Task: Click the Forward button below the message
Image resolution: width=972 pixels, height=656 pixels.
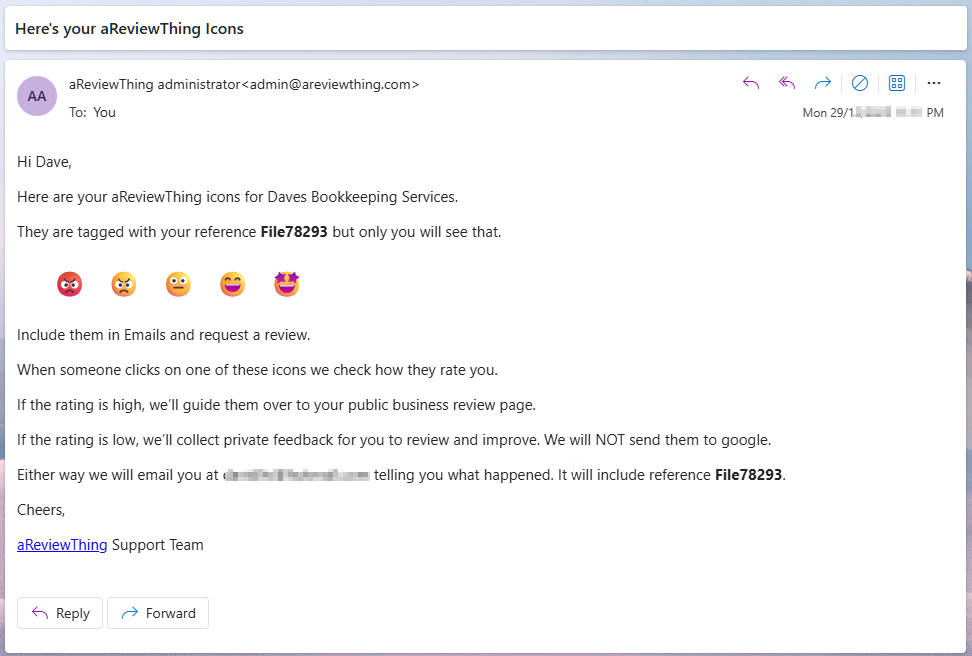Action: click(x=157, y=613)
